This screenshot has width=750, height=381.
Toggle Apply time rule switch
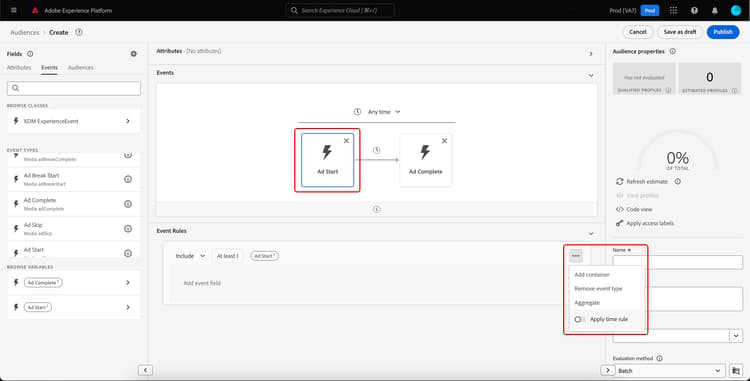579,319
